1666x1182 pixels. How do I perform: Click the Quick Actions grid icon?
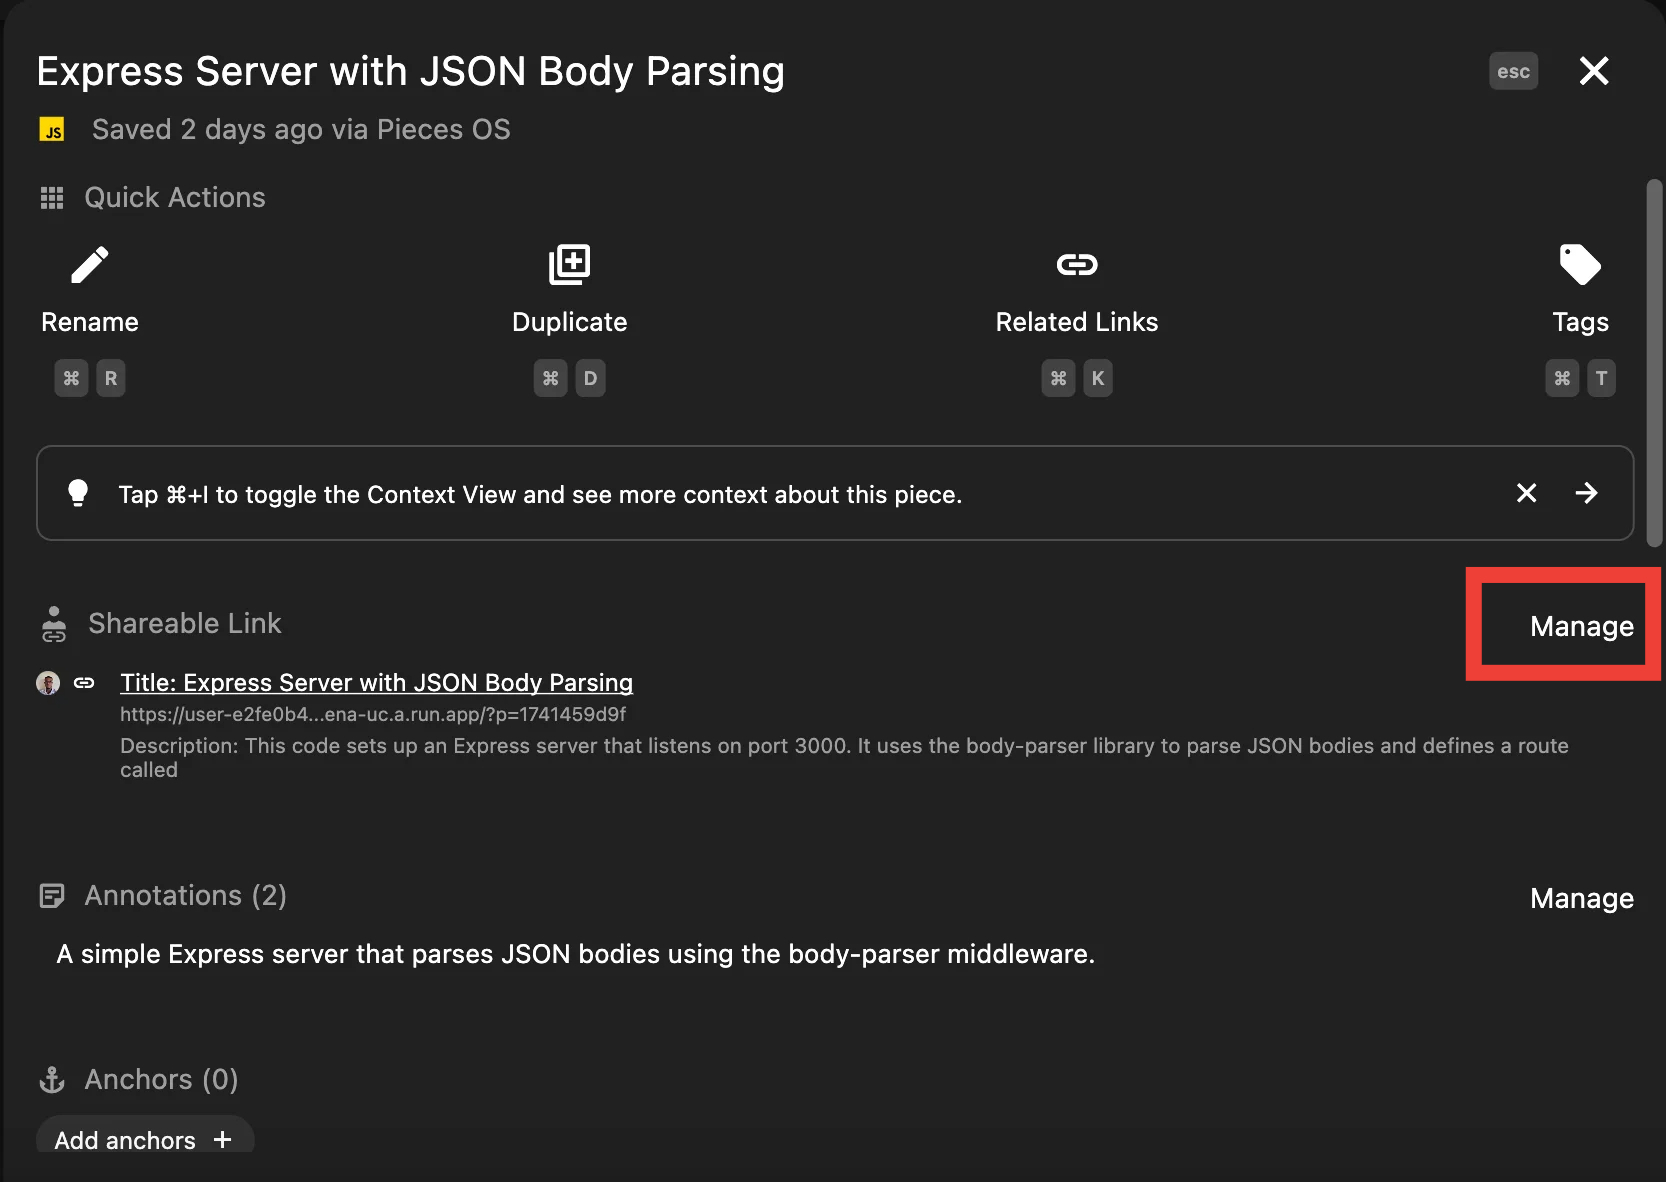52,198
